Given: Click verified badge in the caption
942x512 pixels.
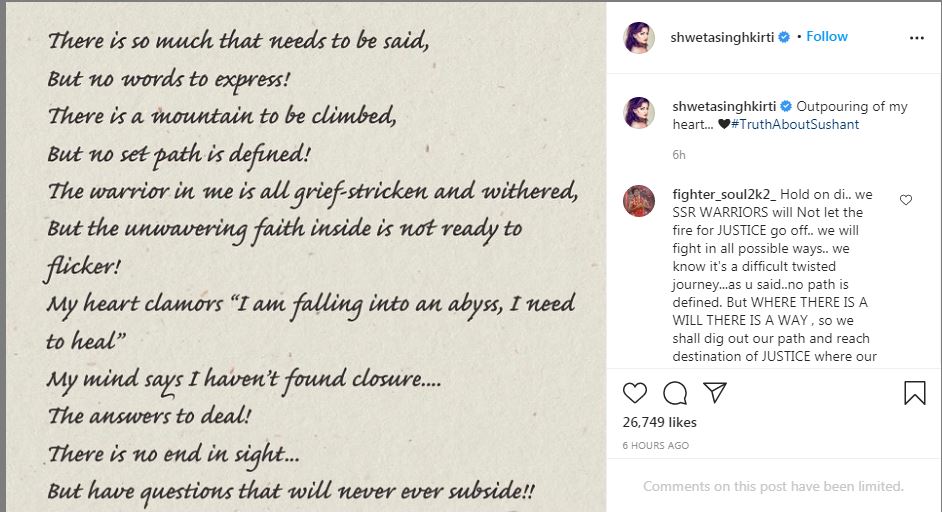Looking at the screenshot, I should tap(786, 106).
